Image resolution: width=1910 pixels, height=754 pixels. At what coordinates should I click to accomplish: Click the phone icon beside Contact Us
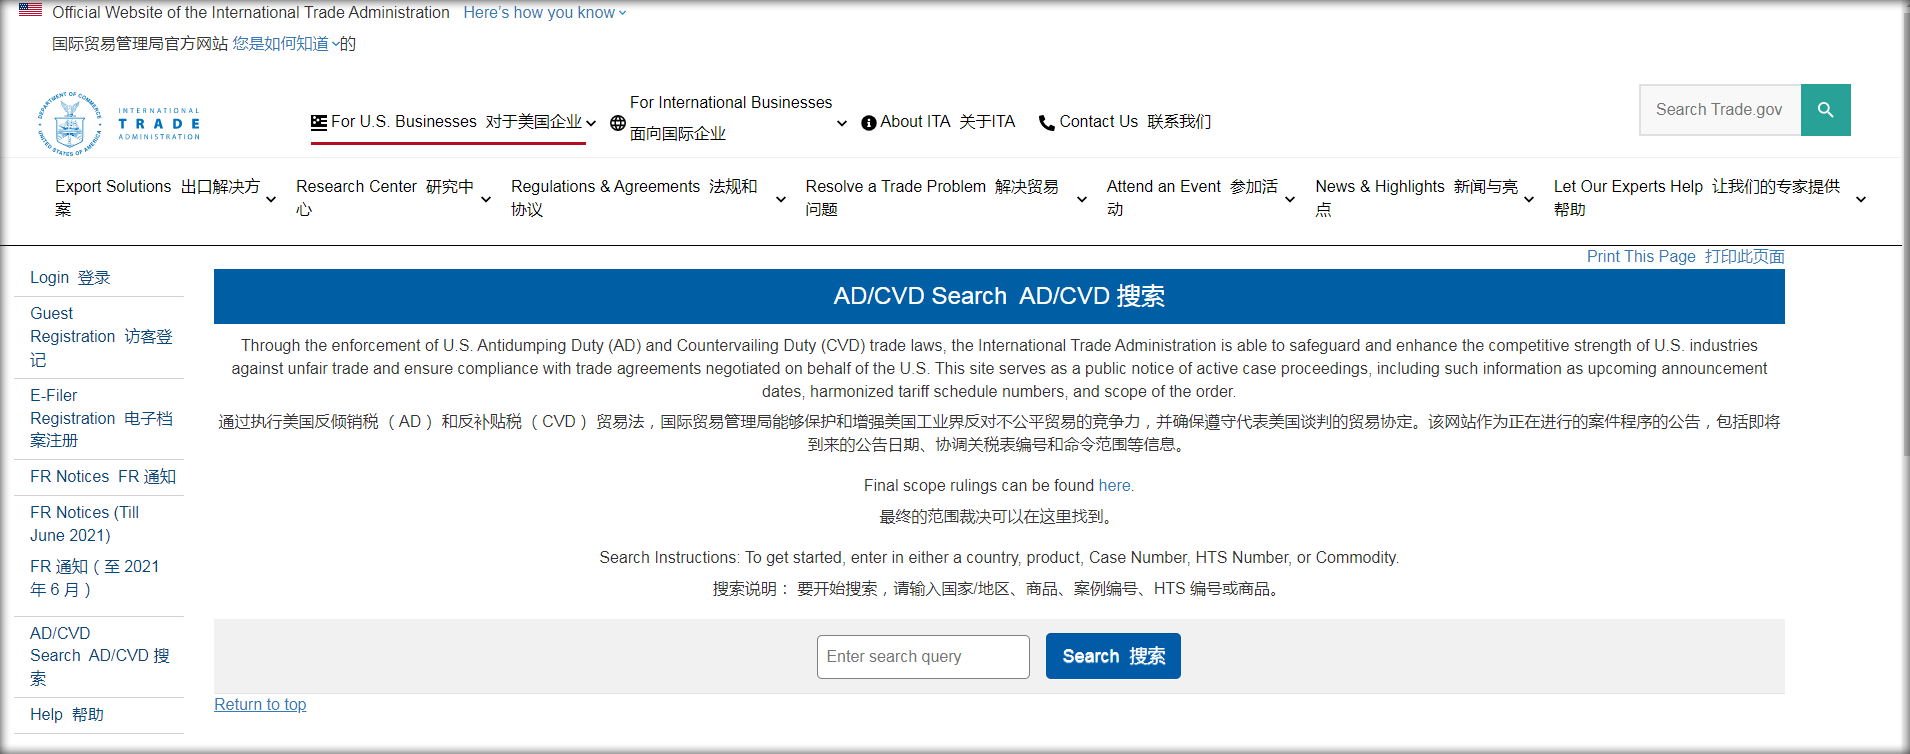pyautogui.click(x=1047, y=123)
